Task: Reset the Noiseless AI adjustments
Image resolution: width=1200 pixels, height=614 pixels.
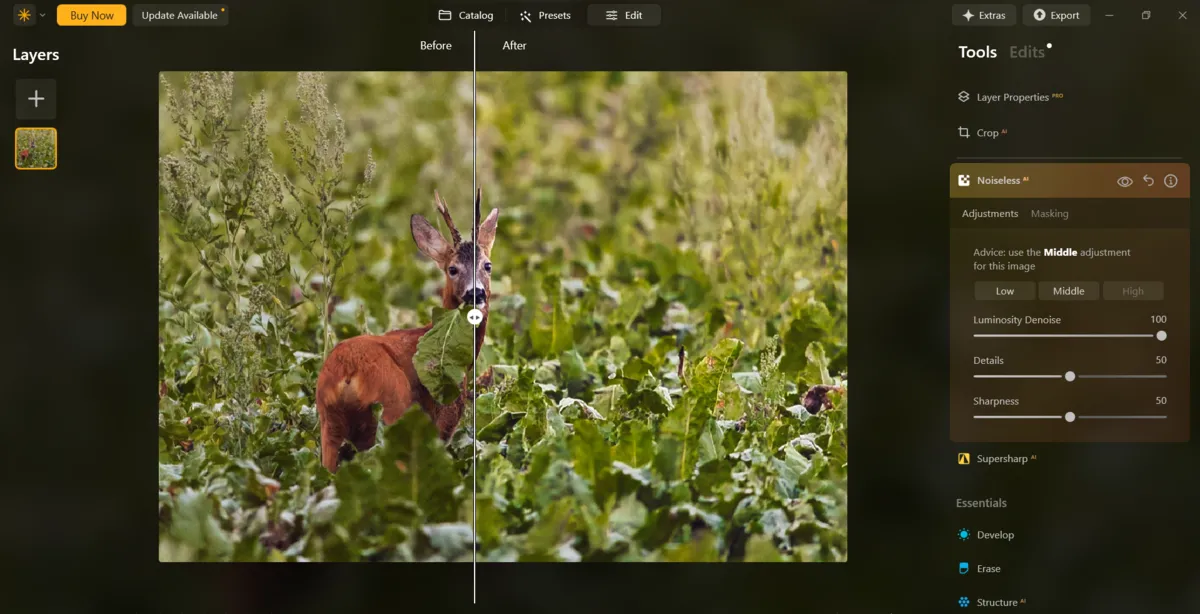Action: coord(1148,180)
